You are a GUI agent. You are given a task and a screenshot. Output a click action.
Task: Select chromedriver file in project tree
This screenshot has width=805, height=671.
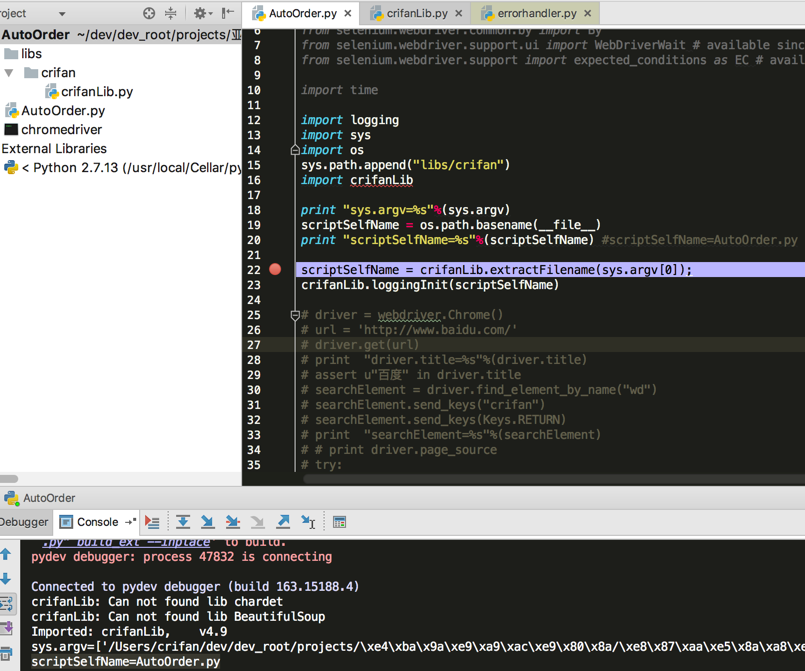(53, 130)
